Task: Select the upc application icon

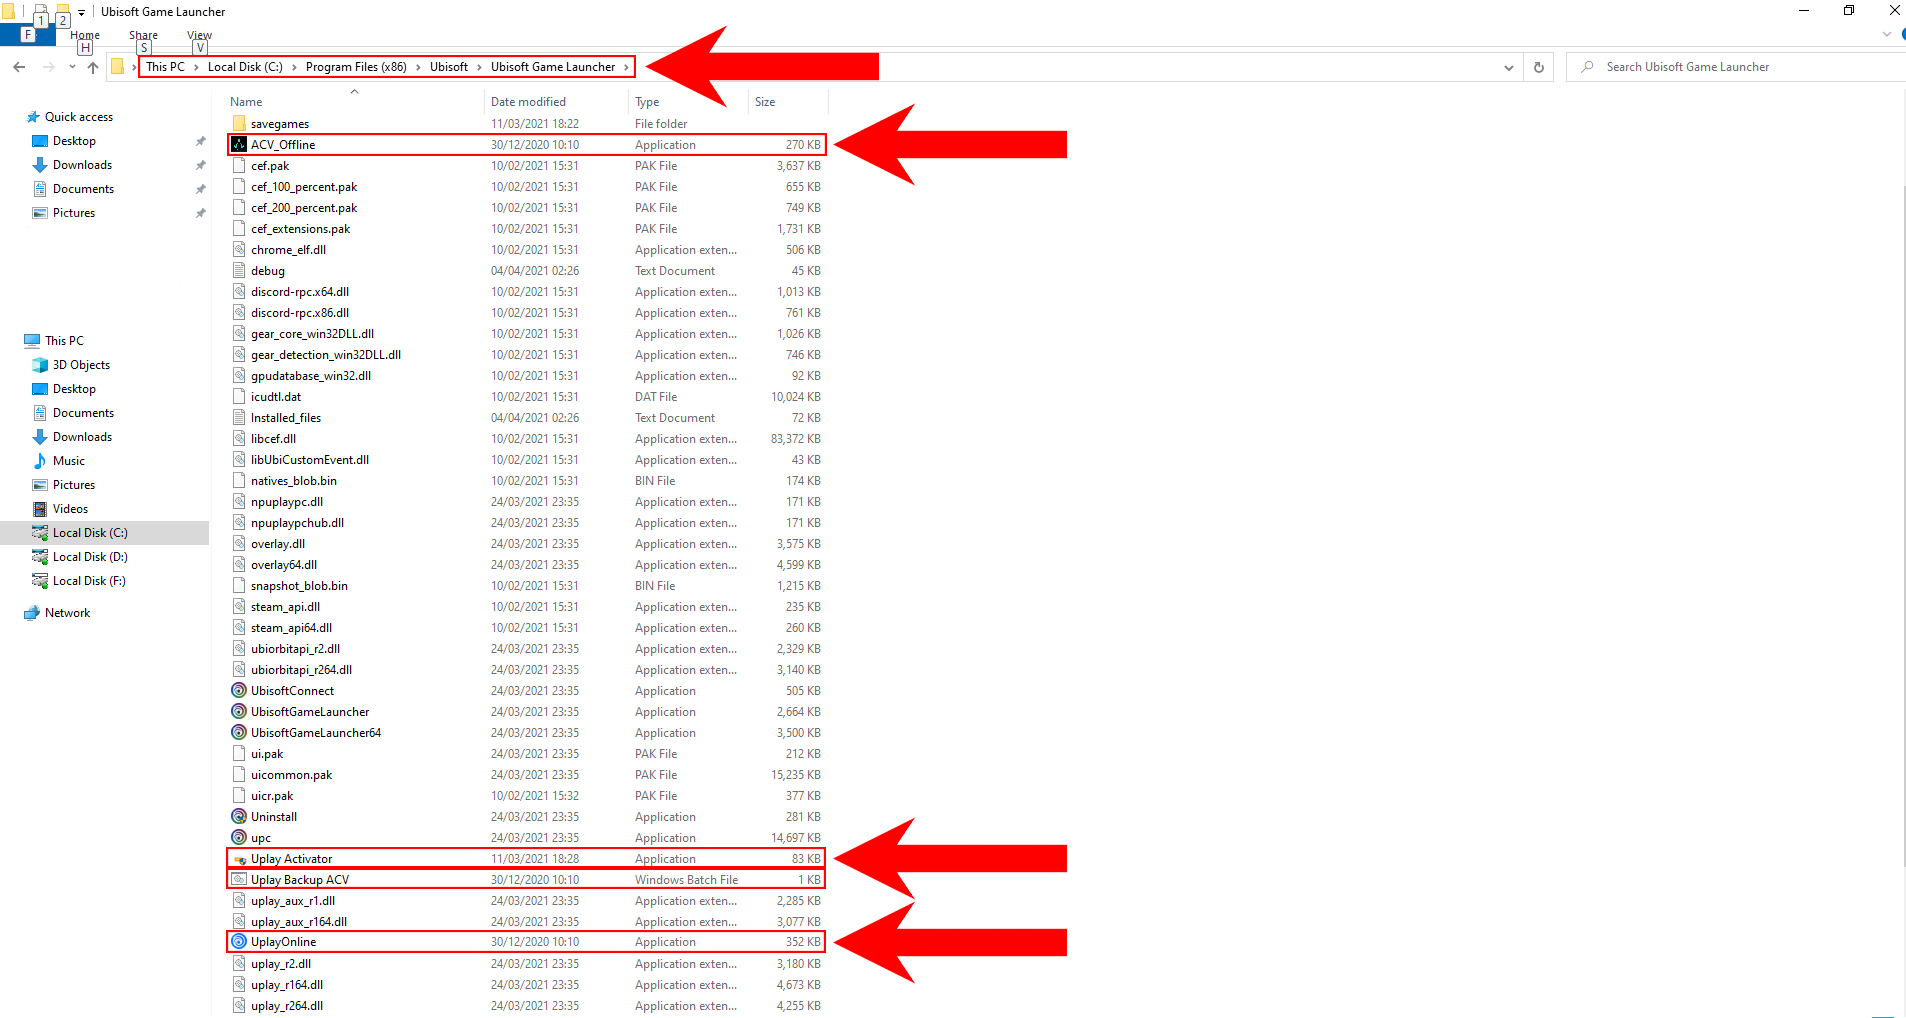Action: pos(239,838)
